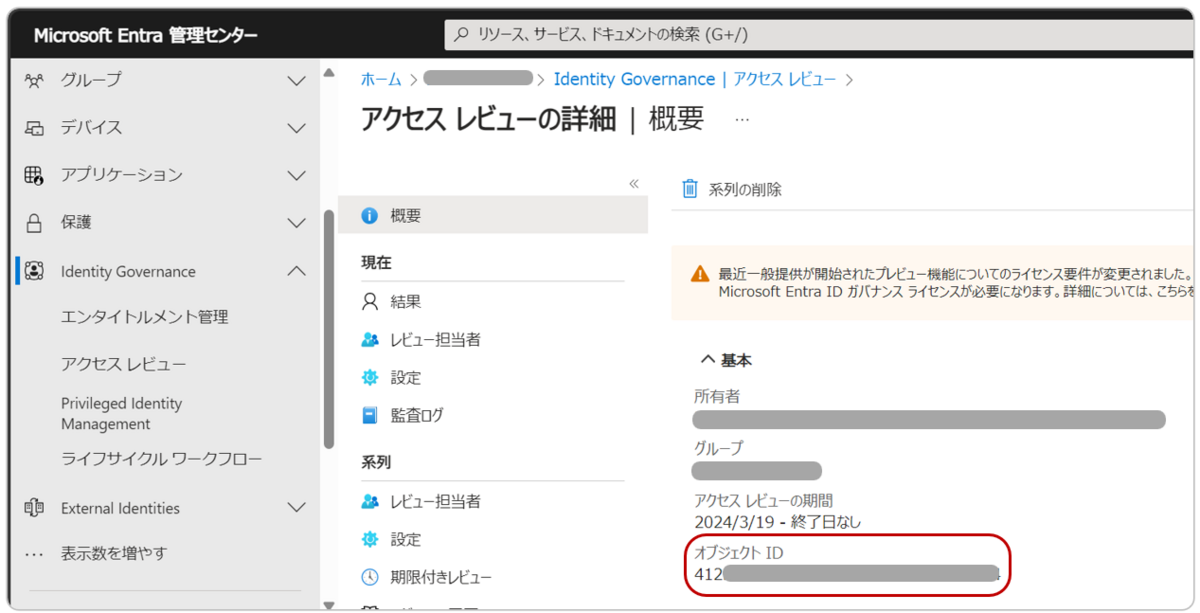The image size is (1200, 613).
Task: Click the 結果 person icon
Action: coord(370,301)
